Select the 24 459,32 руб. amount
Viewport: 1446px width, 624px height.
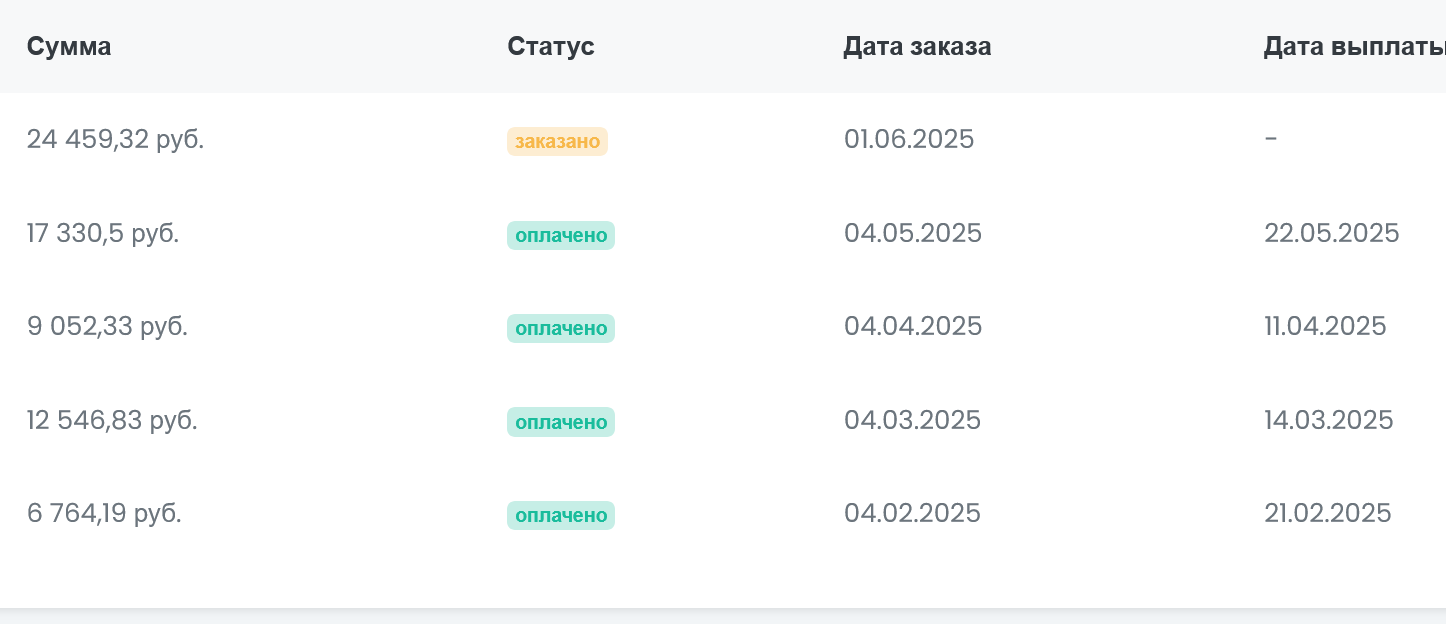[115, 140]
